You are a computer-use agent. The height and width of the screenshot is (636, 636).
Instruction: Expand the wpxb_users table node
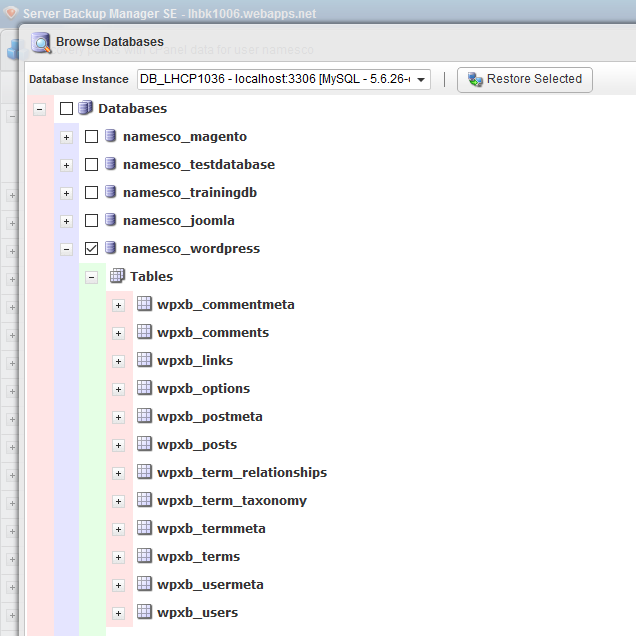(118, 613)
